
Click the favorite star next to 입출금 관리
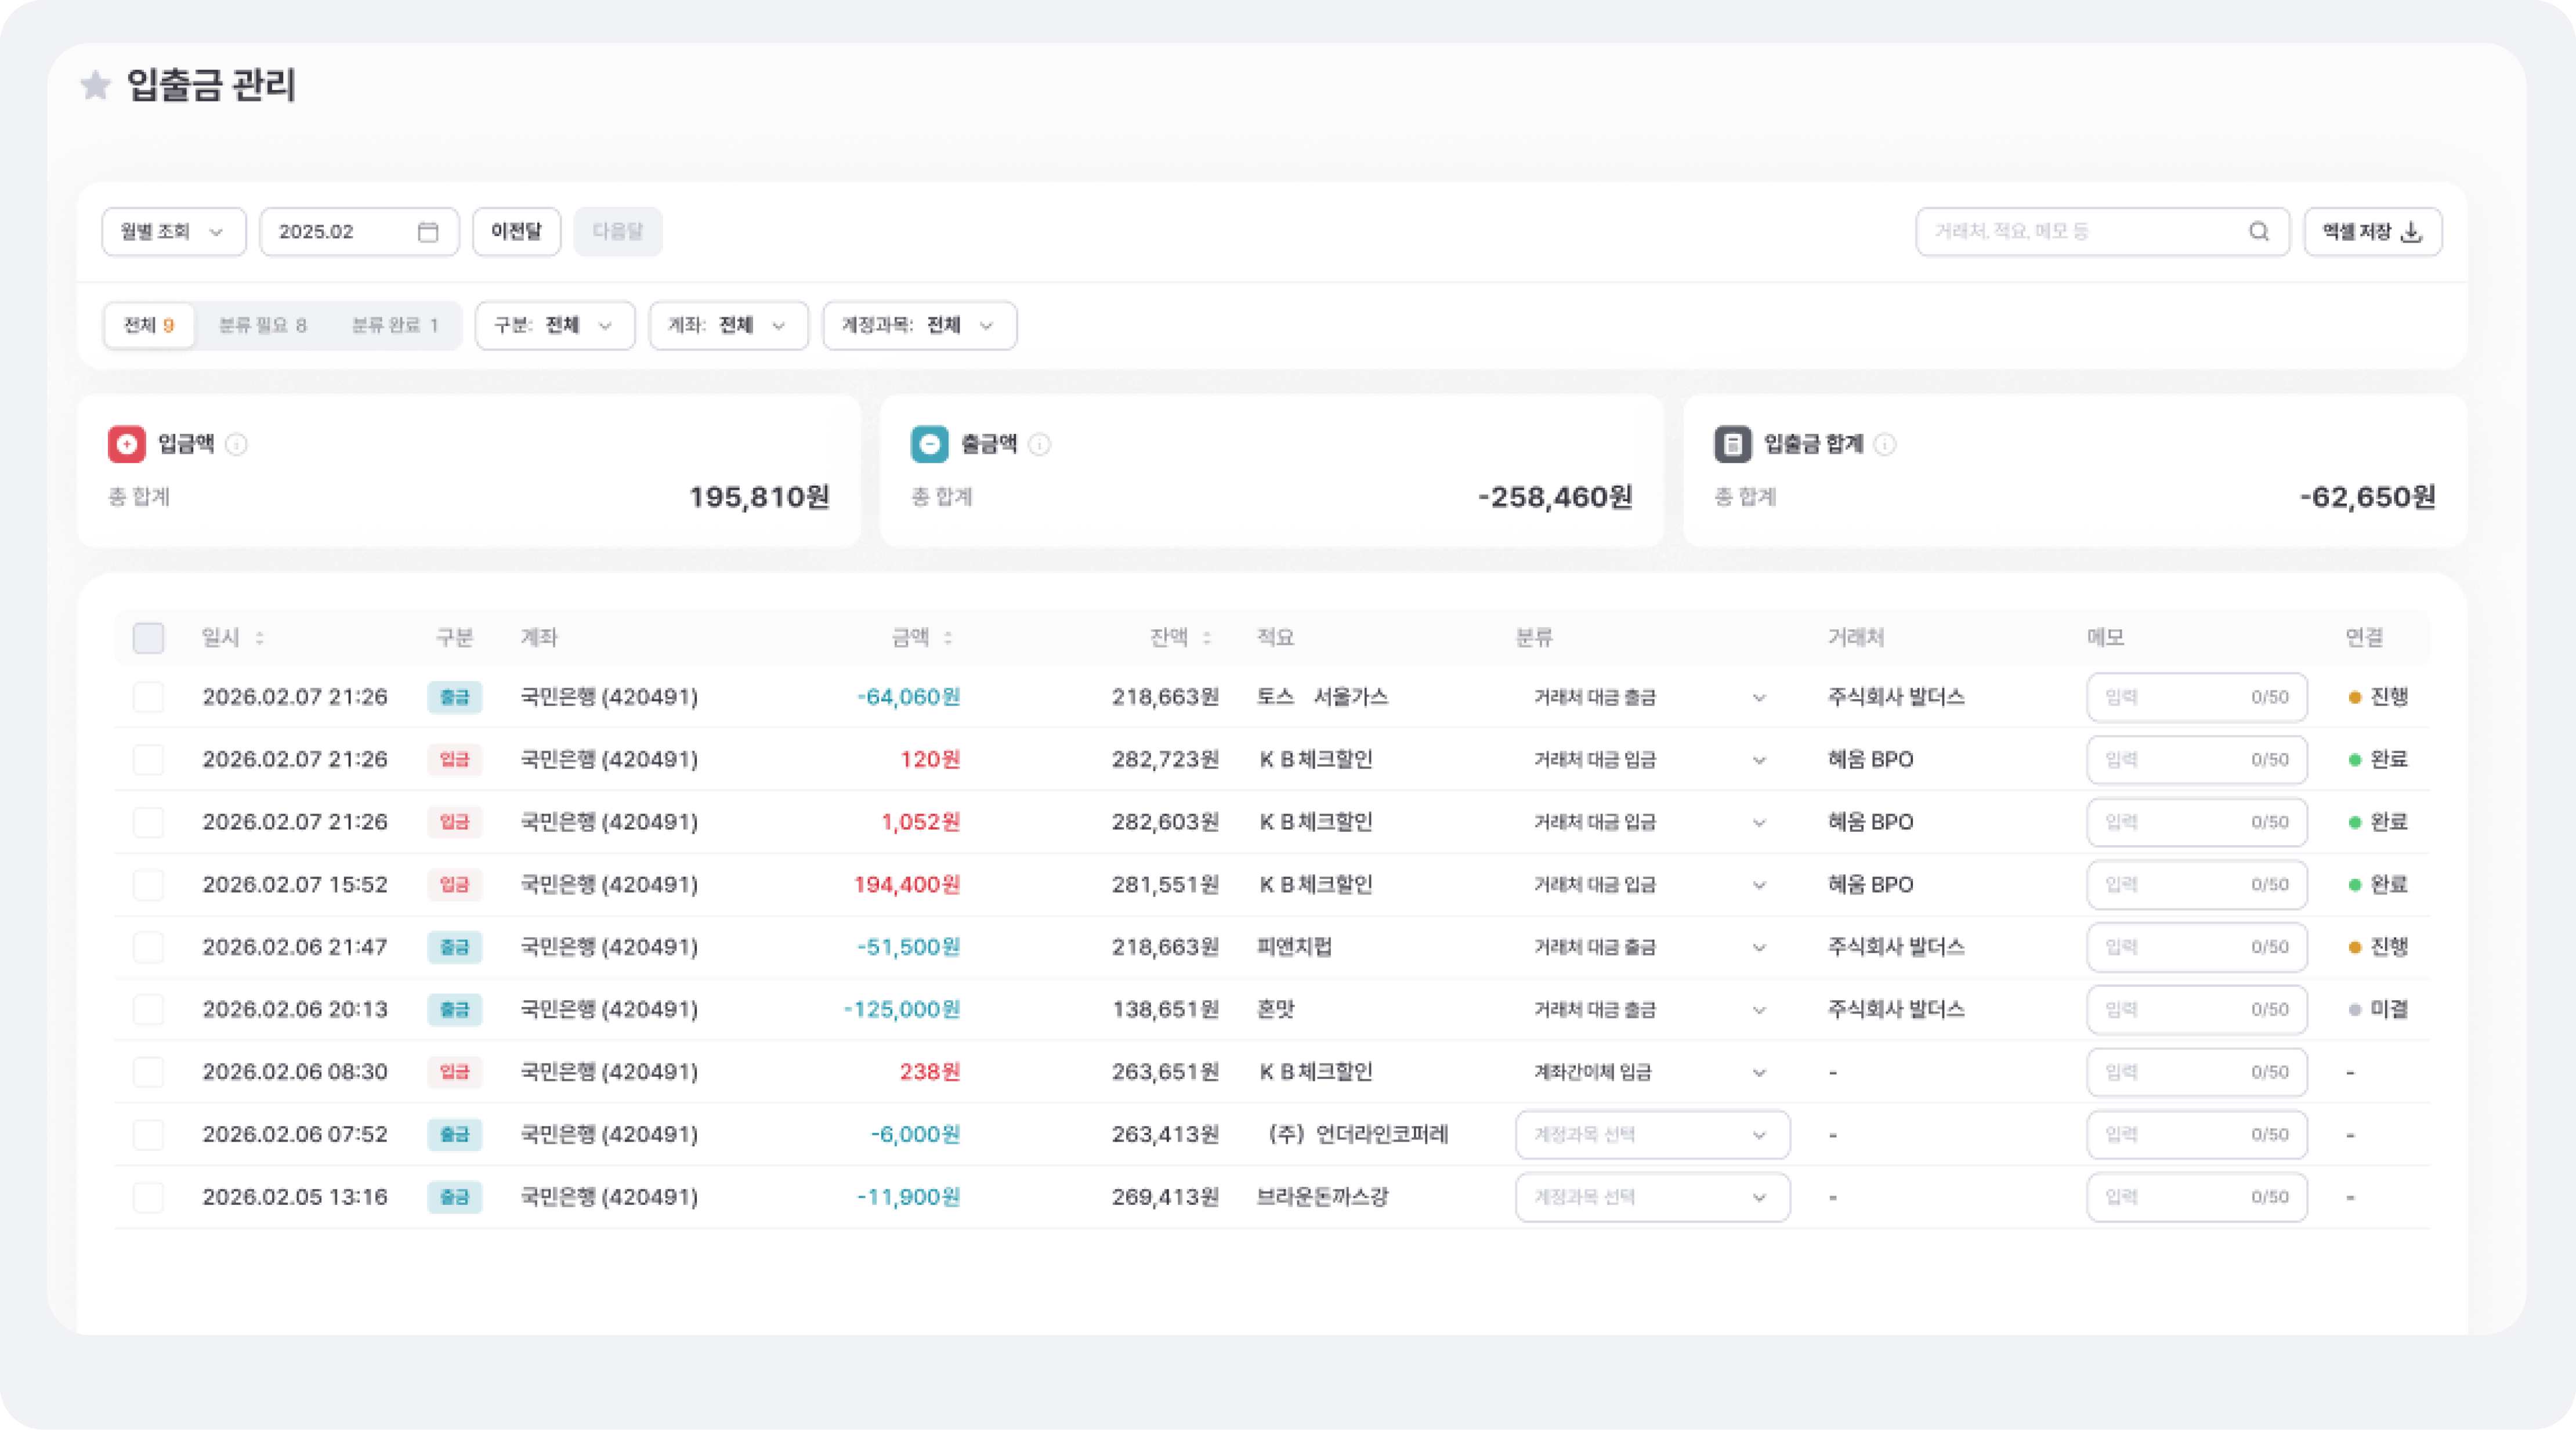click(95, 85)
